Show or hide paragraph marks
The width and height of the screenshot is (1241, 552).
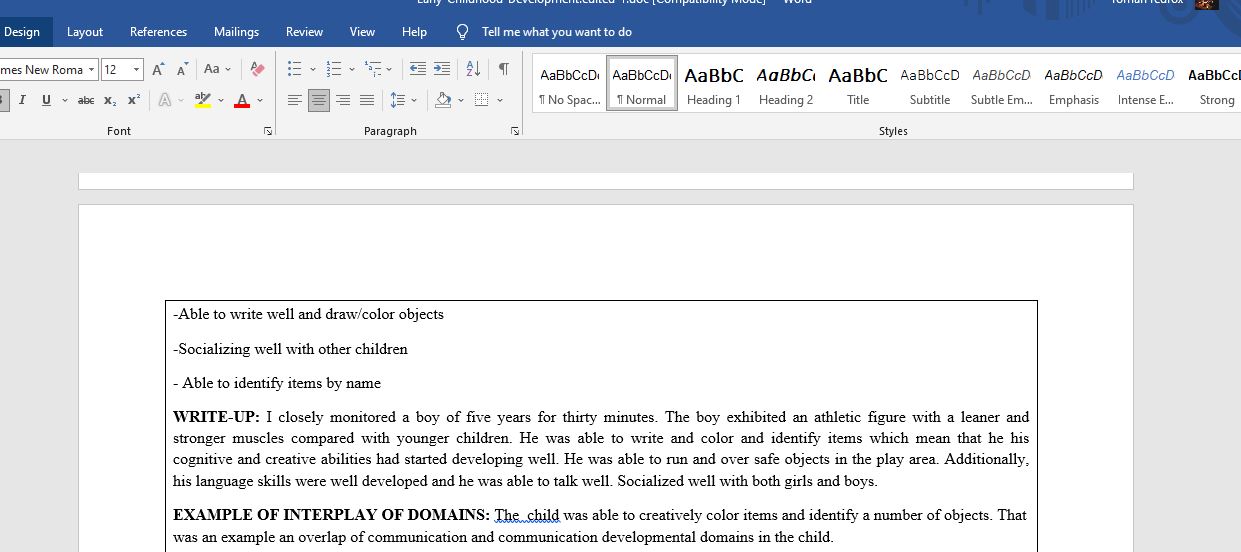click(504, 70)
